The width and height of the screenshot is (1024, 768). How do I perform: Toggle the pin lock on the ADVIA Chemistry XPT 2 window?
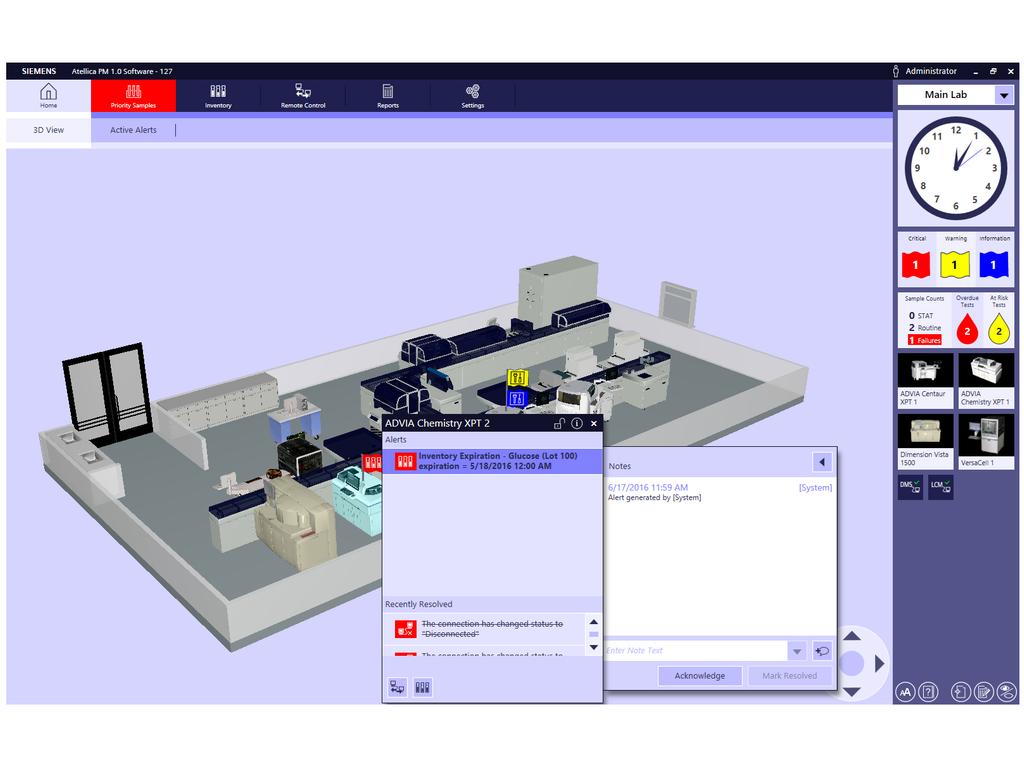pyautogui.click(x=560, y=423)
